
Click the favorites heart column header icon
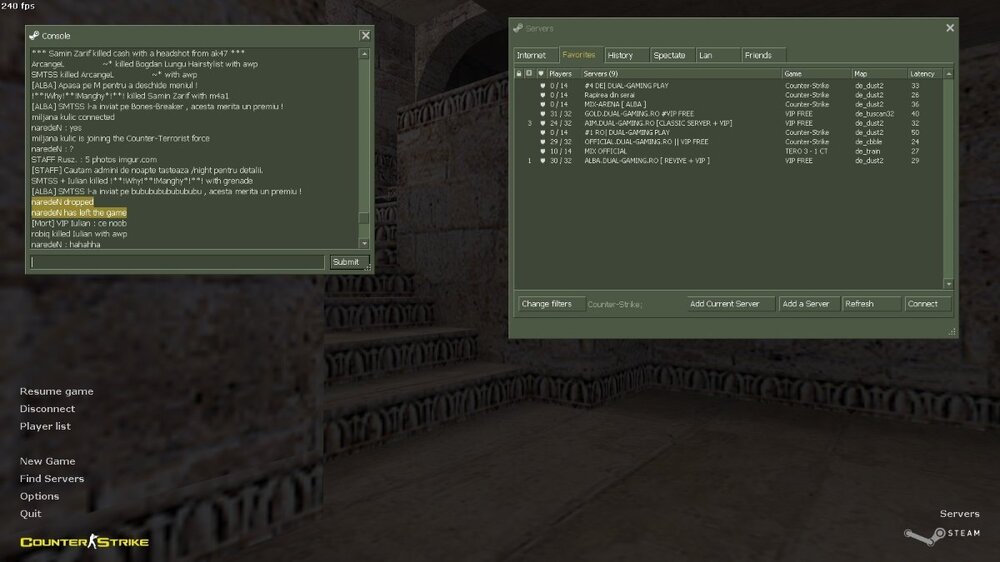pos(540,74)
